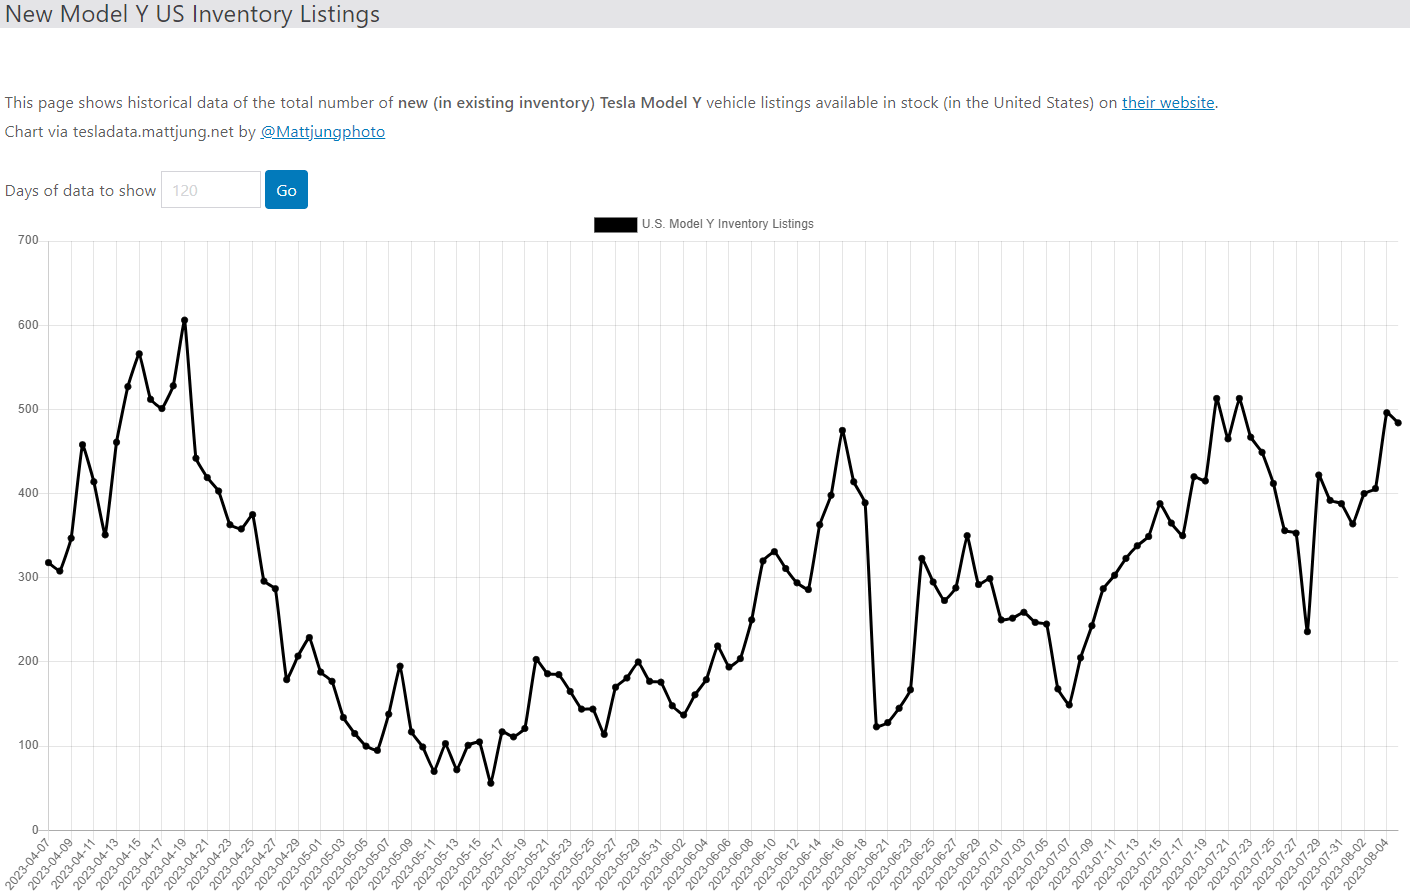Toggle the black legend color swatch
This screenshot has width=1410, height=894.
(x=615, y=224)
